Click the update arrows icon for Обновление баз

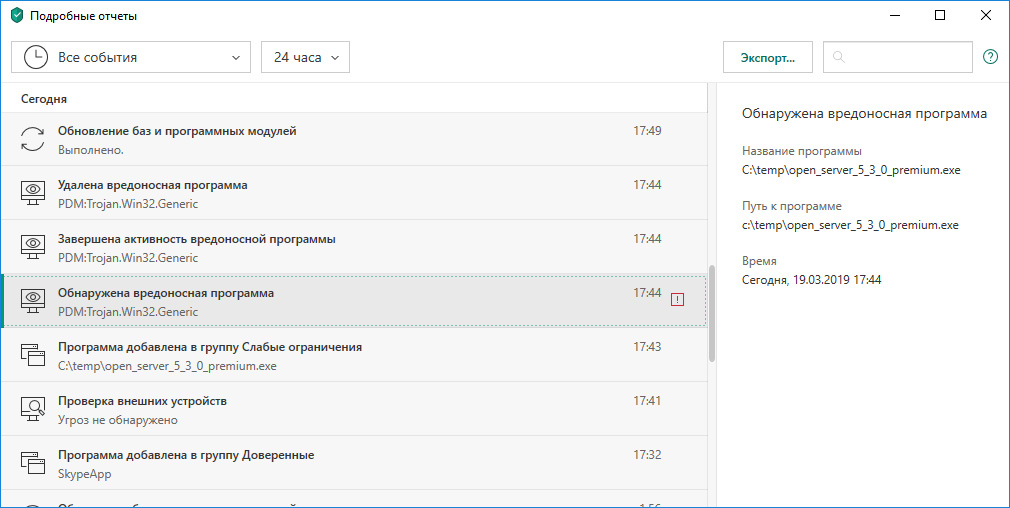click(33, 140)
